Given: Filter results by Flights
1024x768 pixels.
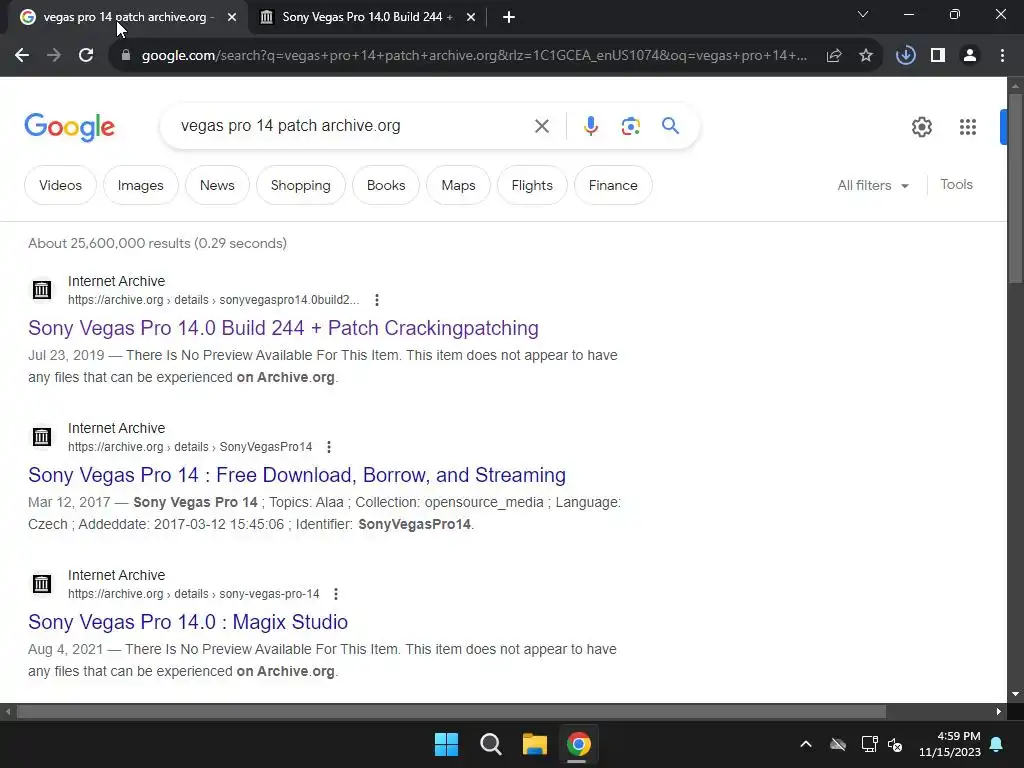Looking at the screenshot, I should click(x=532, y=185).
